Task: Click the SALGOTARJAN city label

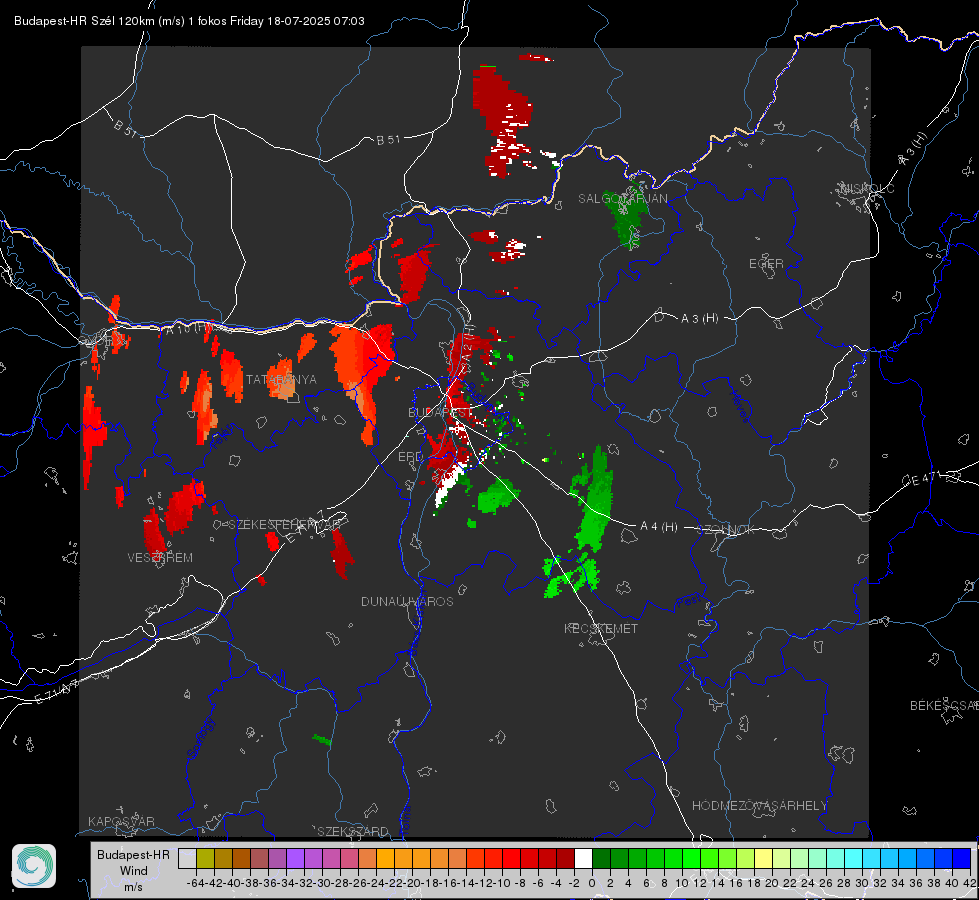Action: point(622,199)
